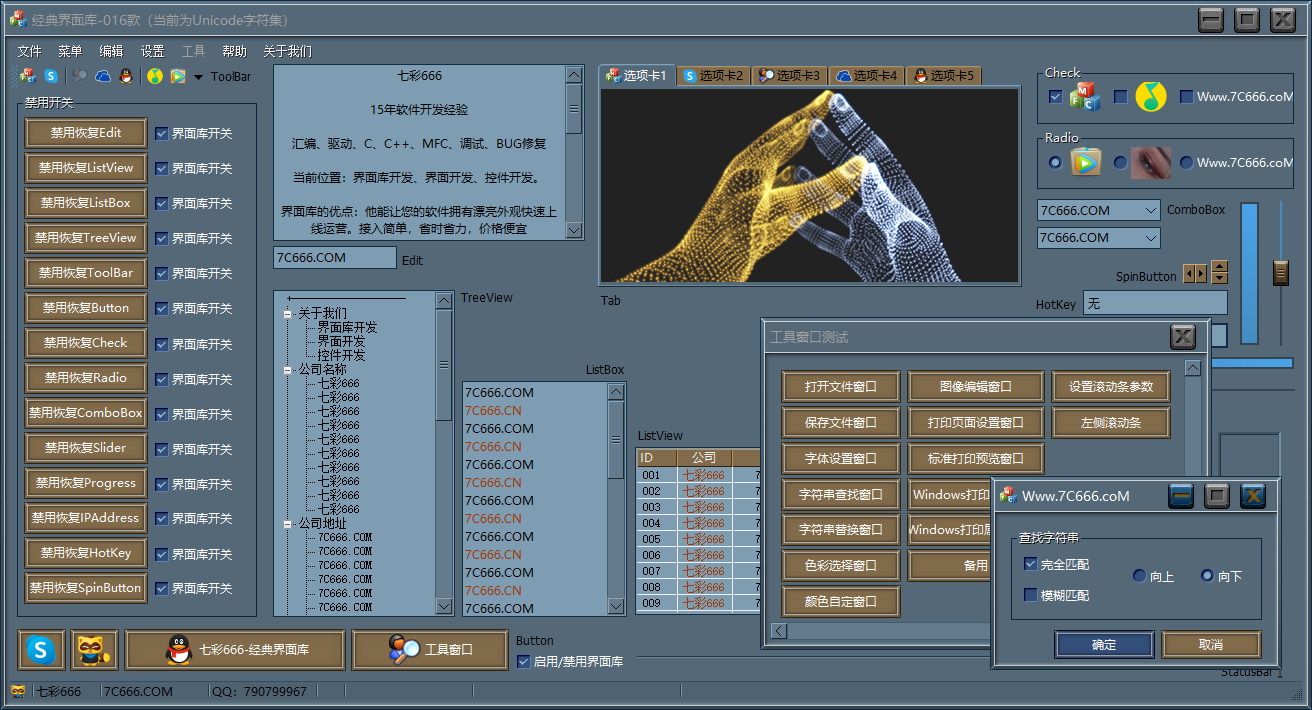1312x710 pixels.
Task: Click the vertical slider handle
Action: [1281, 272]
